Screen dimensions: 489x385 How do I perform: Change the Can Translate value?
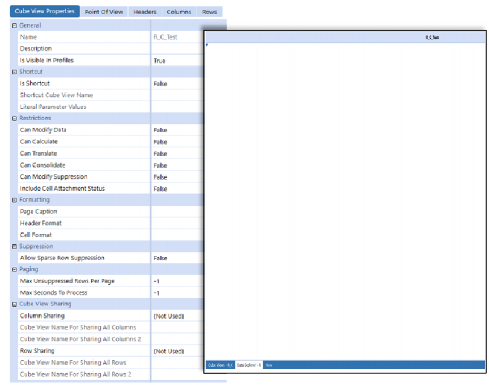click(x=177, y=153)
